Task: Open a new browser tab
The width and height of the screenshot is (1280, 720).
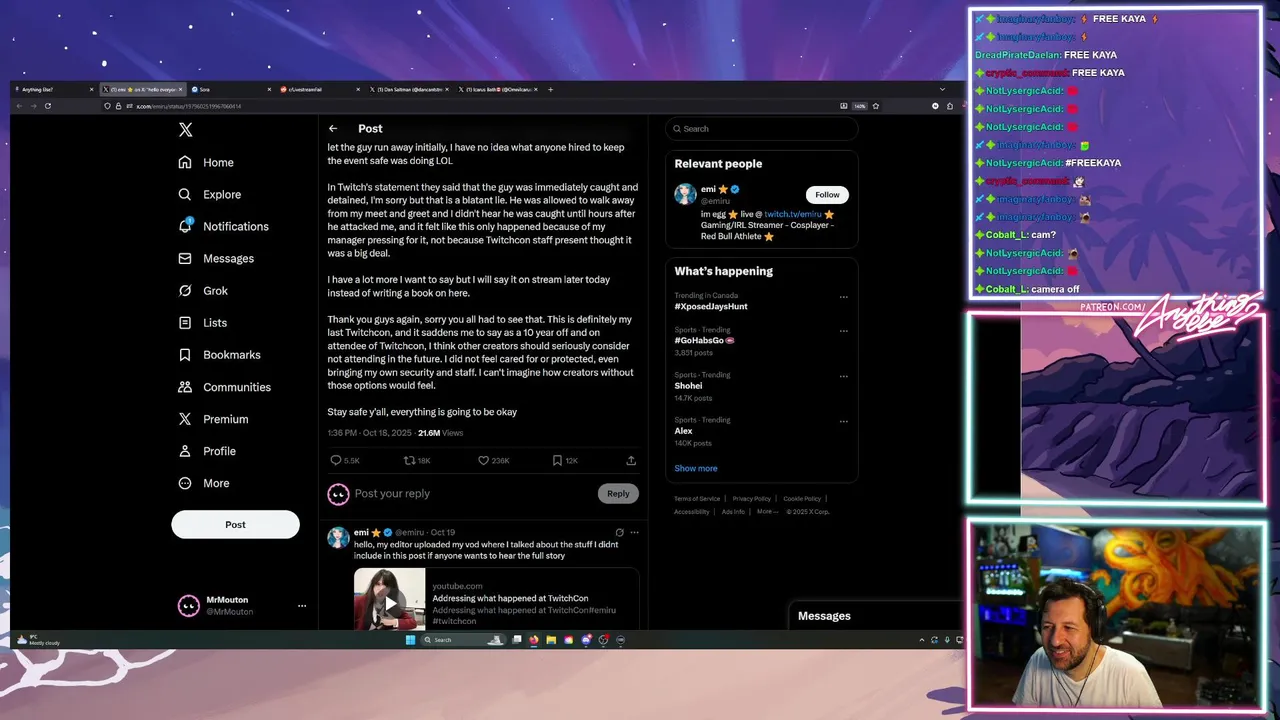Action: click(x=550, y=89)
